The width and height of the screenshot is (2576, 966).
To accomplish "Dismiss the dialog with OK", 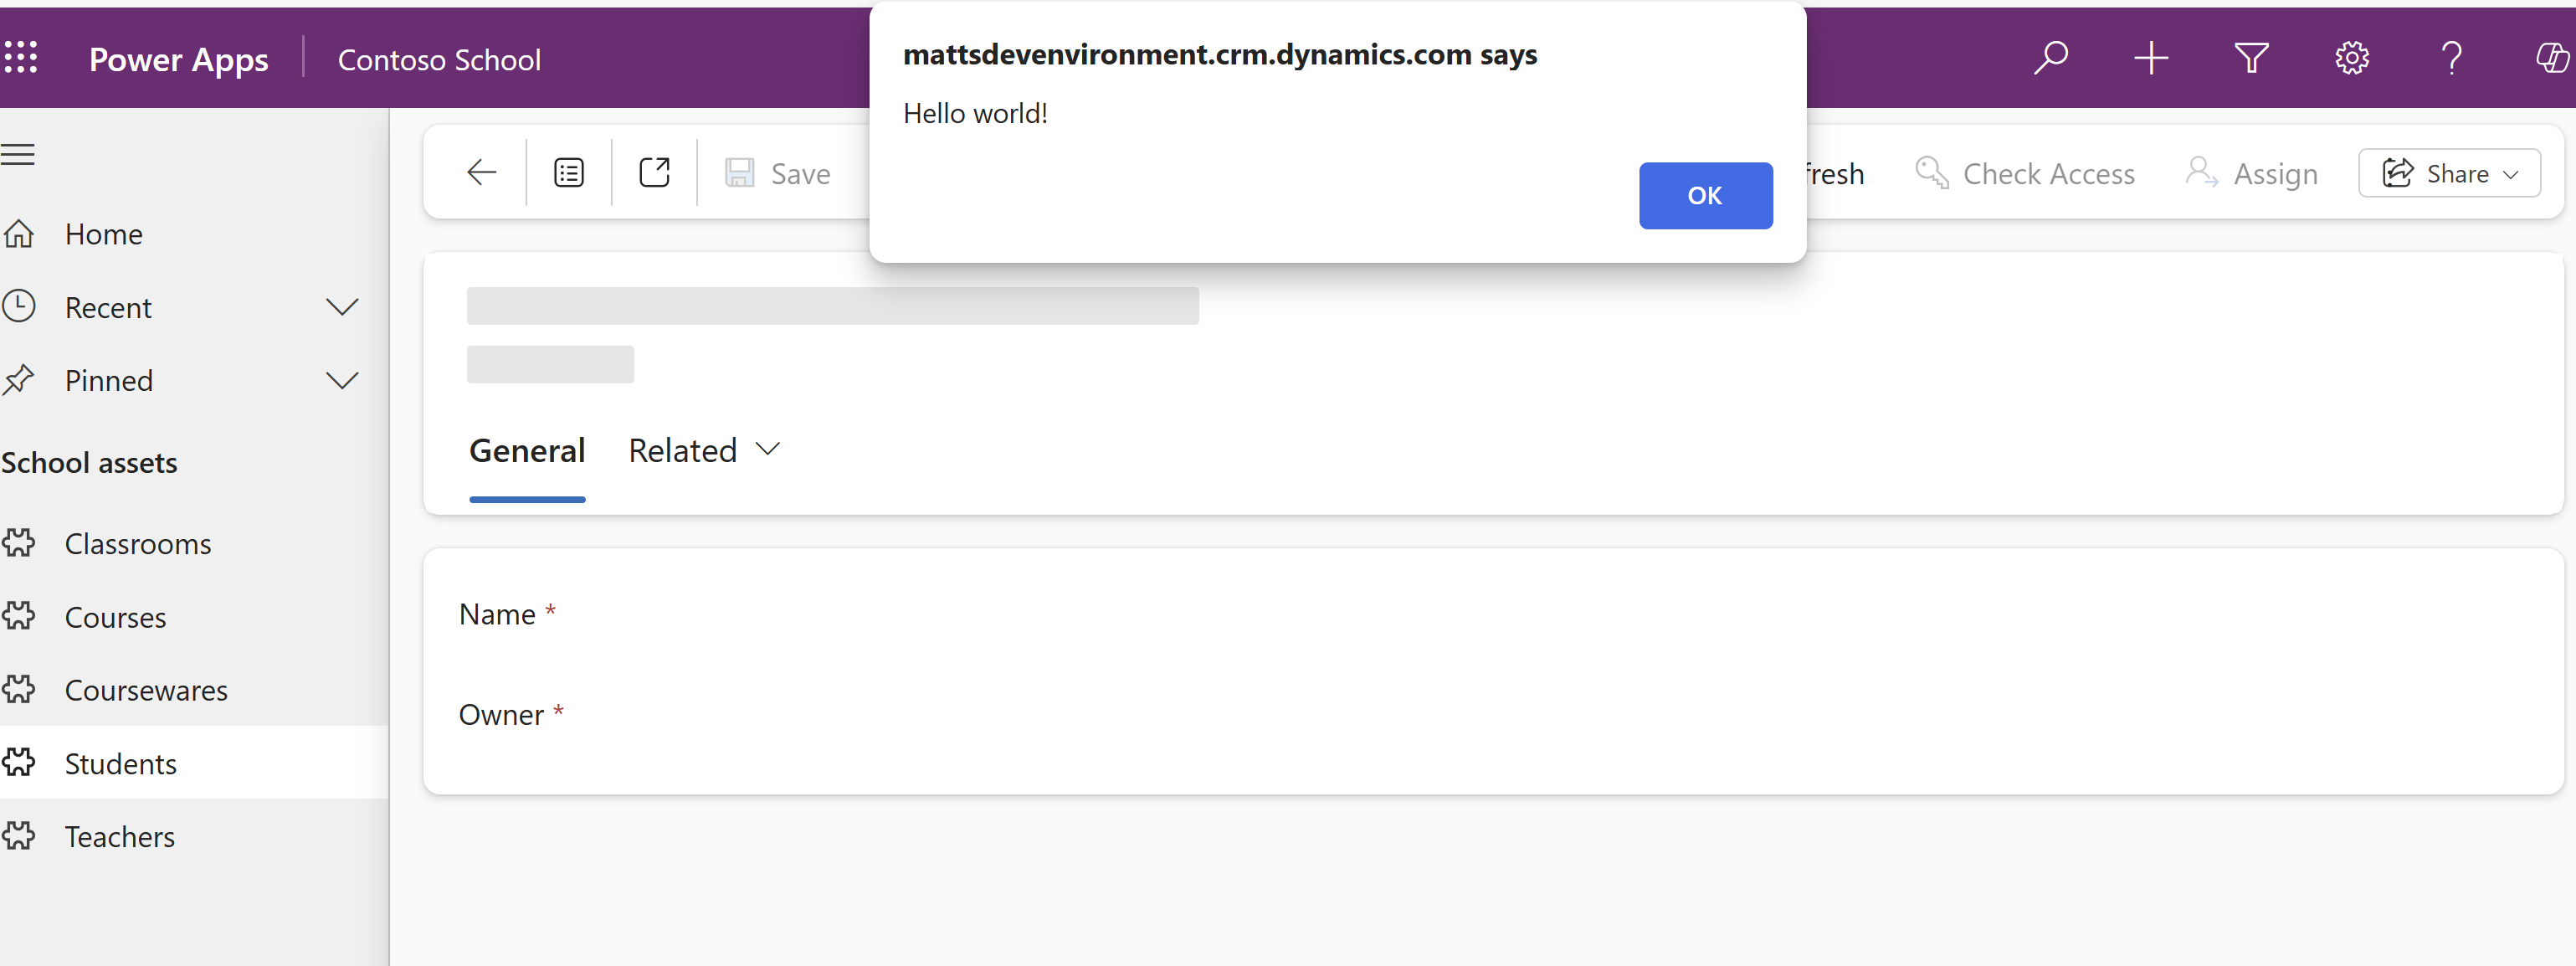I will [1705, 196].
